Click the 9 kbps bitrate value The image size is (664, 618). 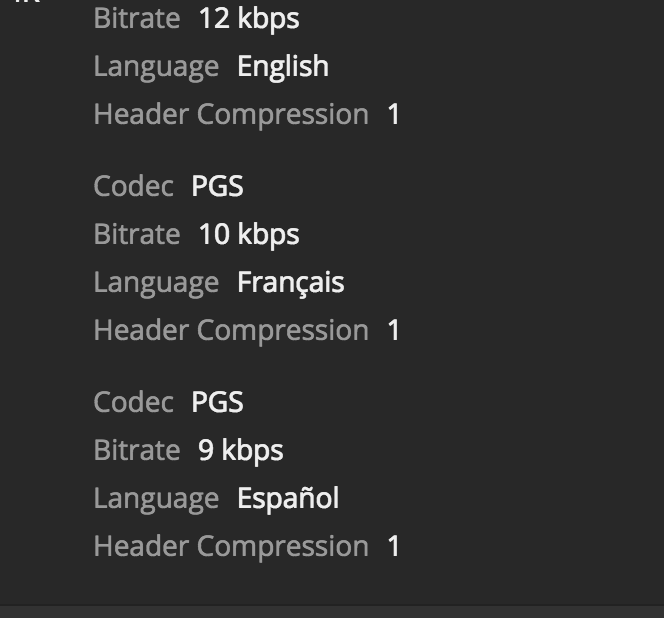pyautogui.click(x=240, y=451)
